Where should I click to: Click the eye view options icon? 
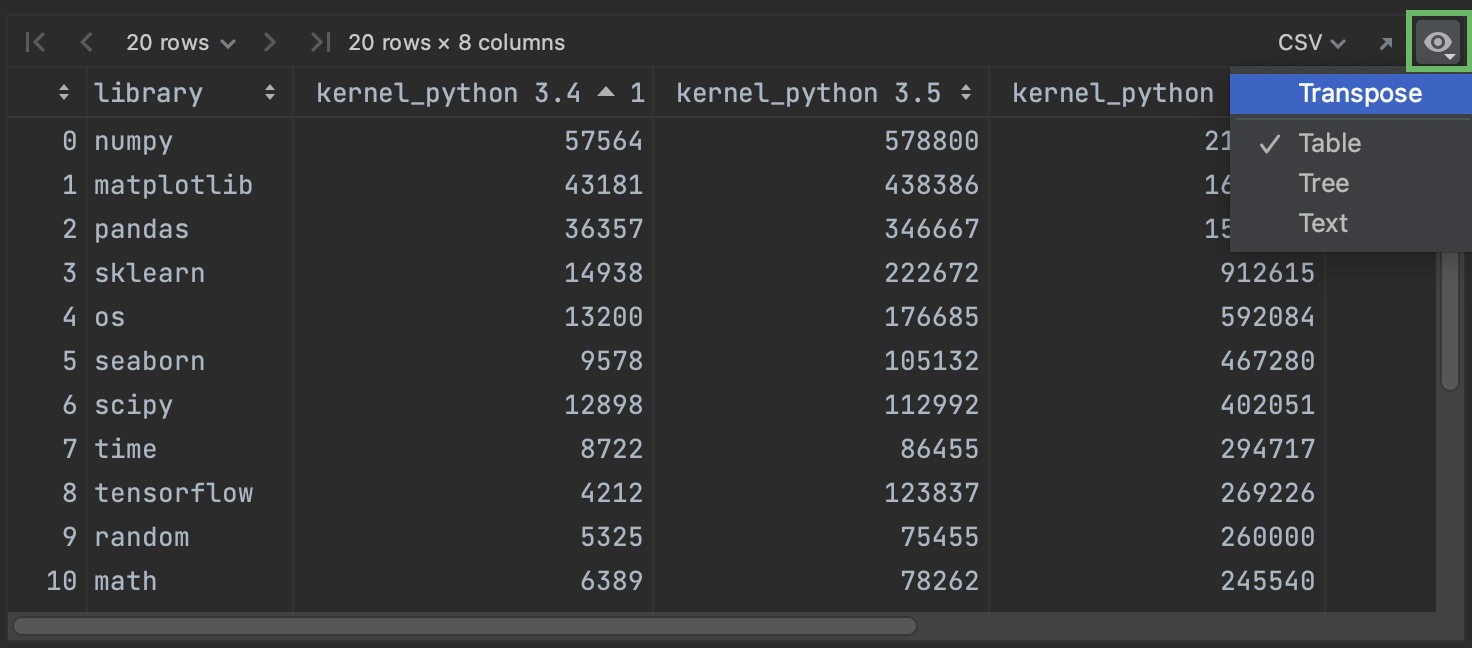pyautogui.click(x=1438, y=43)
